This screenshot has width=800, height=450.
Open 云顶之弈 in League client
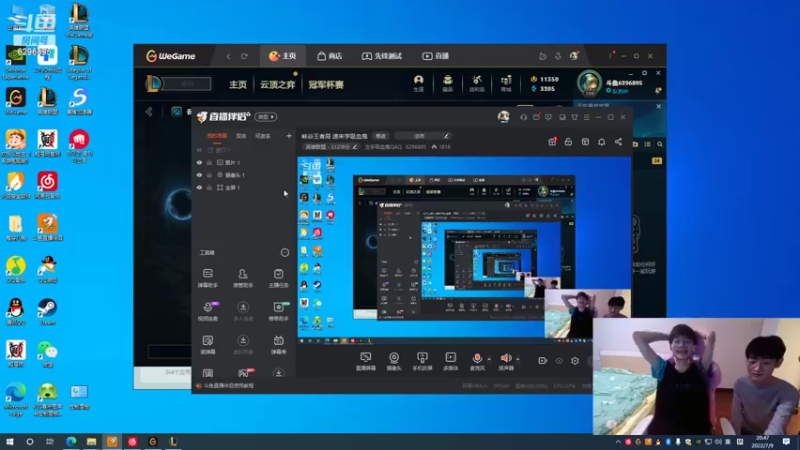278,85
